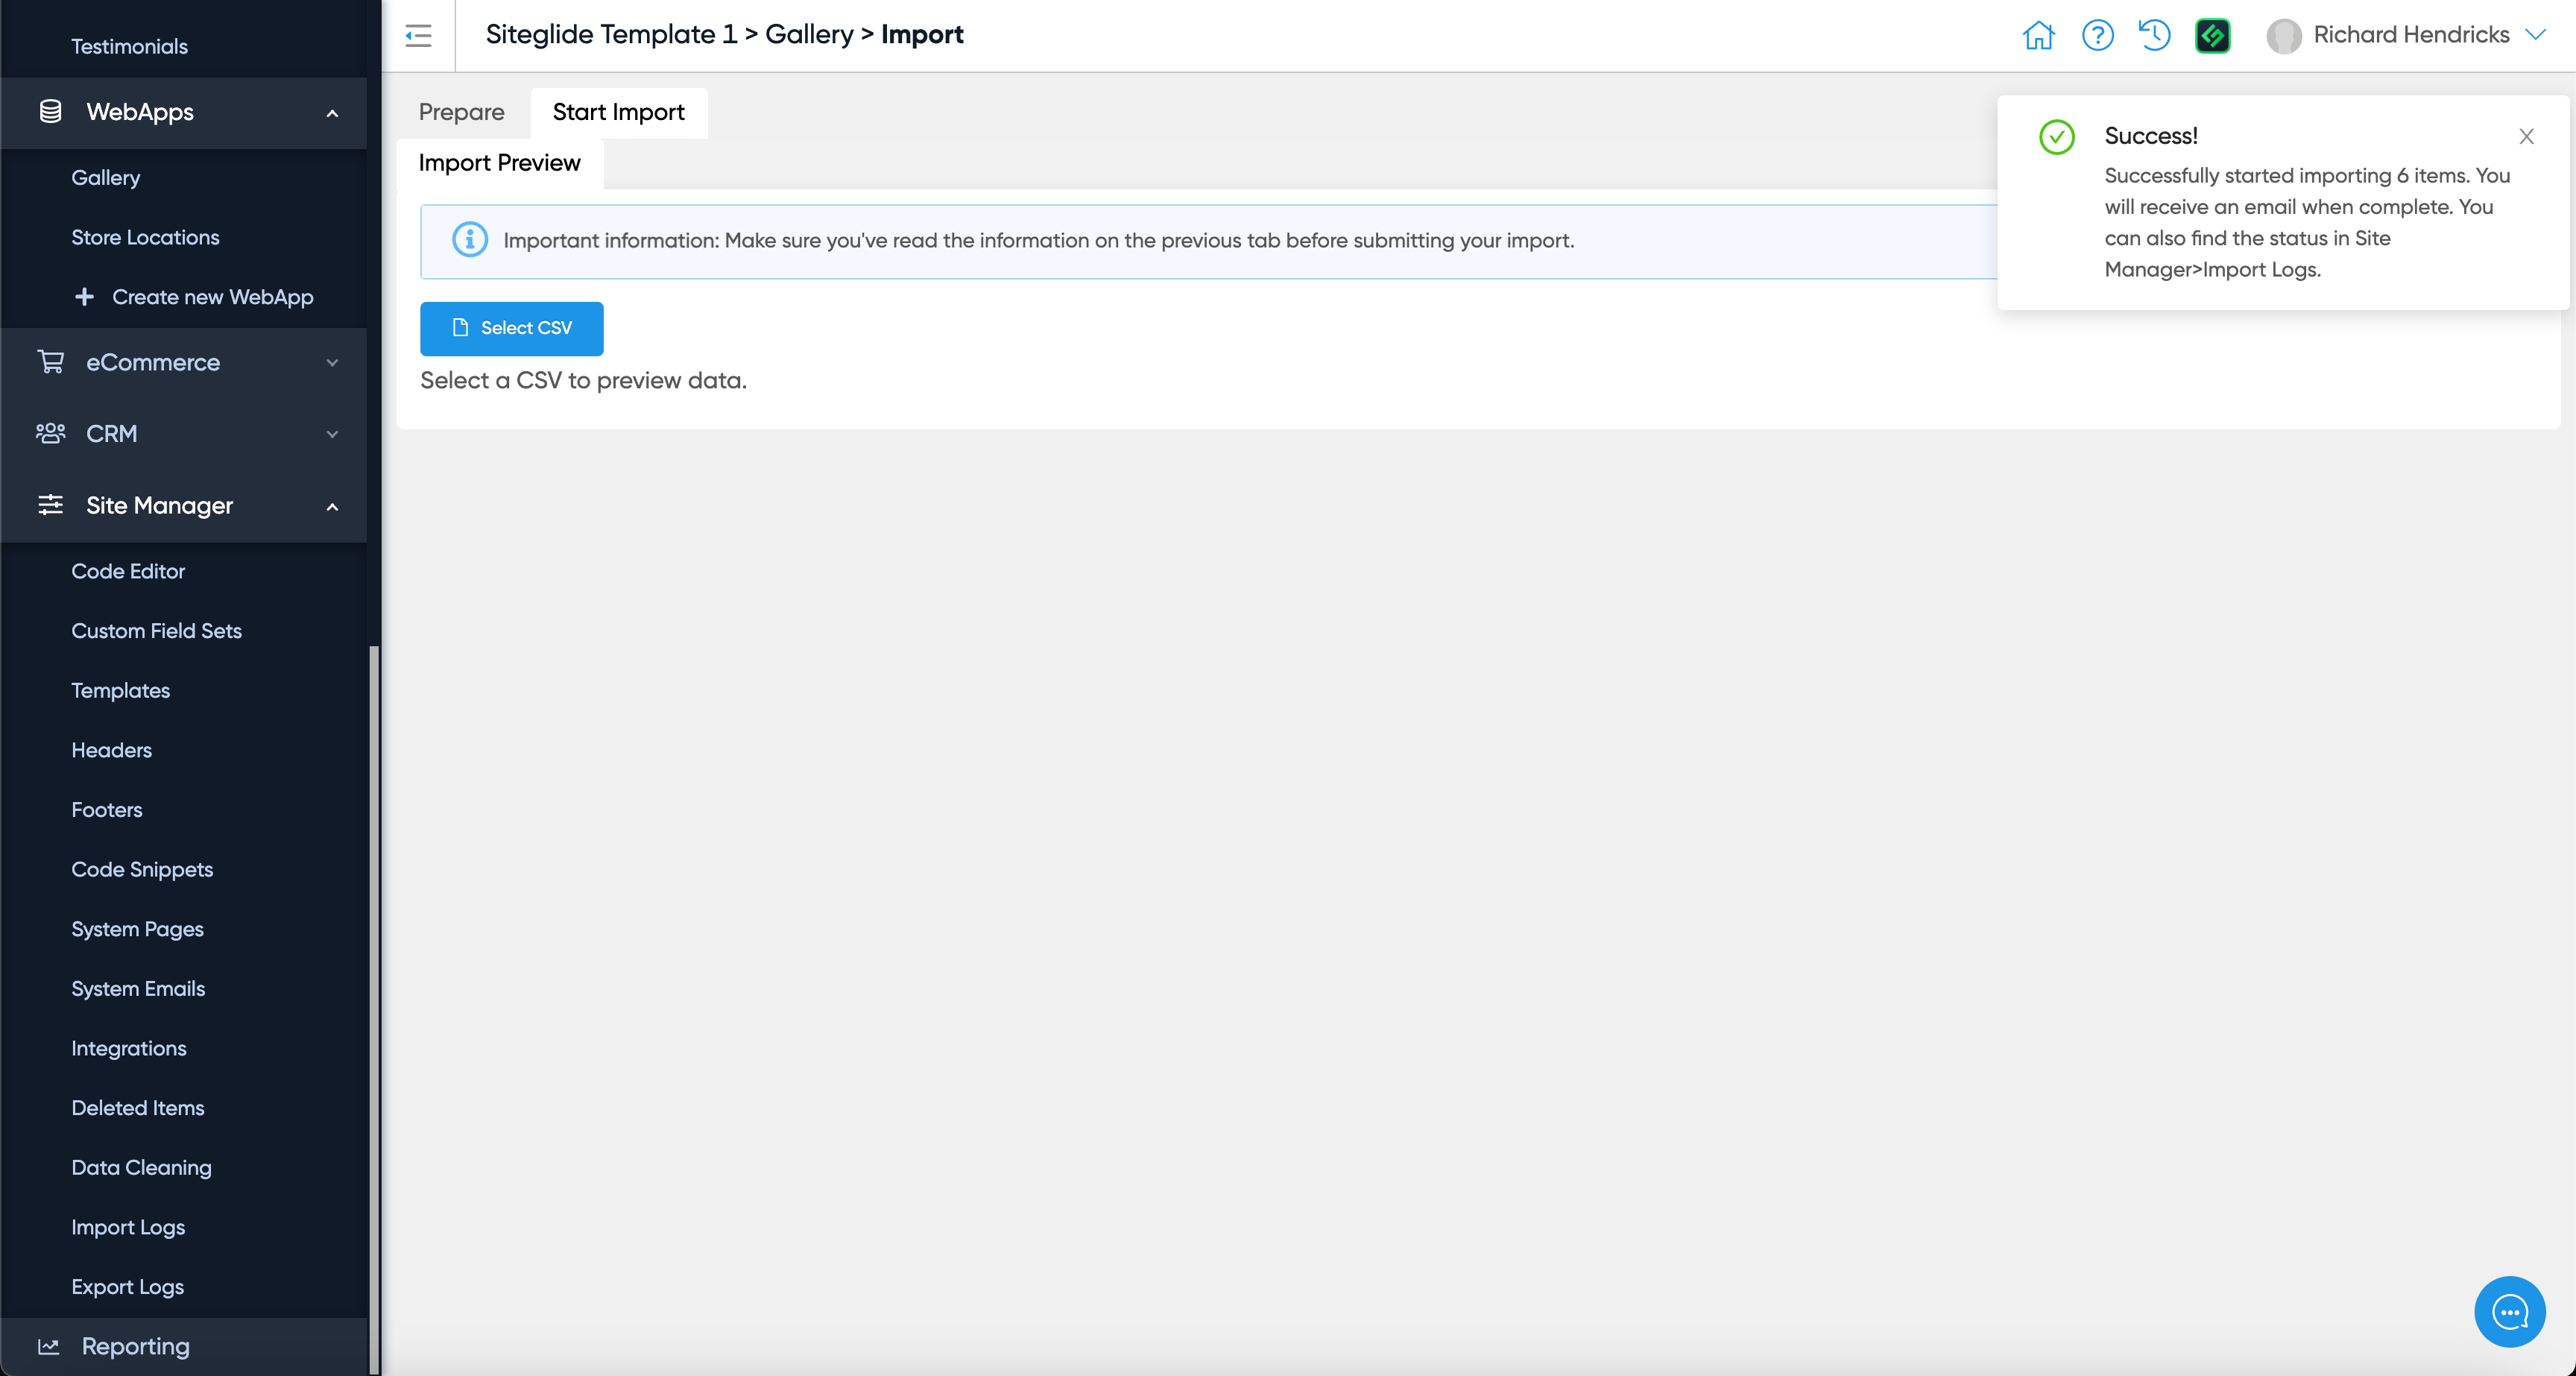The width and height of the screenshot is (2576, 1376).
Task: Open Import Logs in the sidebar
Action: pos(128,1227)
